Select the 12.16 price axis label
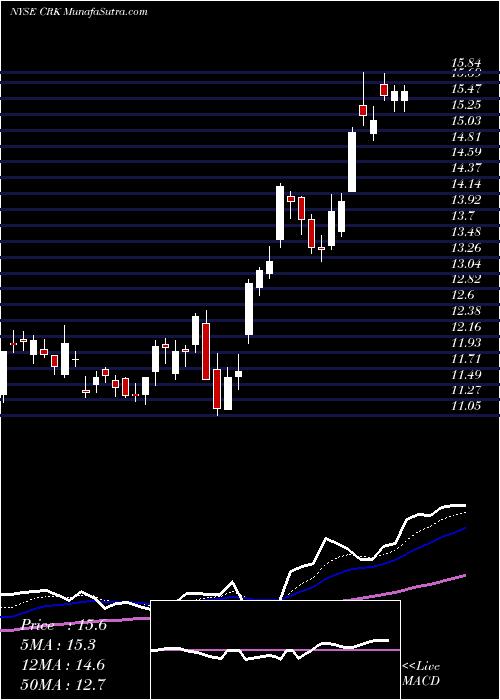500x700 pixels. pos(465,327)
